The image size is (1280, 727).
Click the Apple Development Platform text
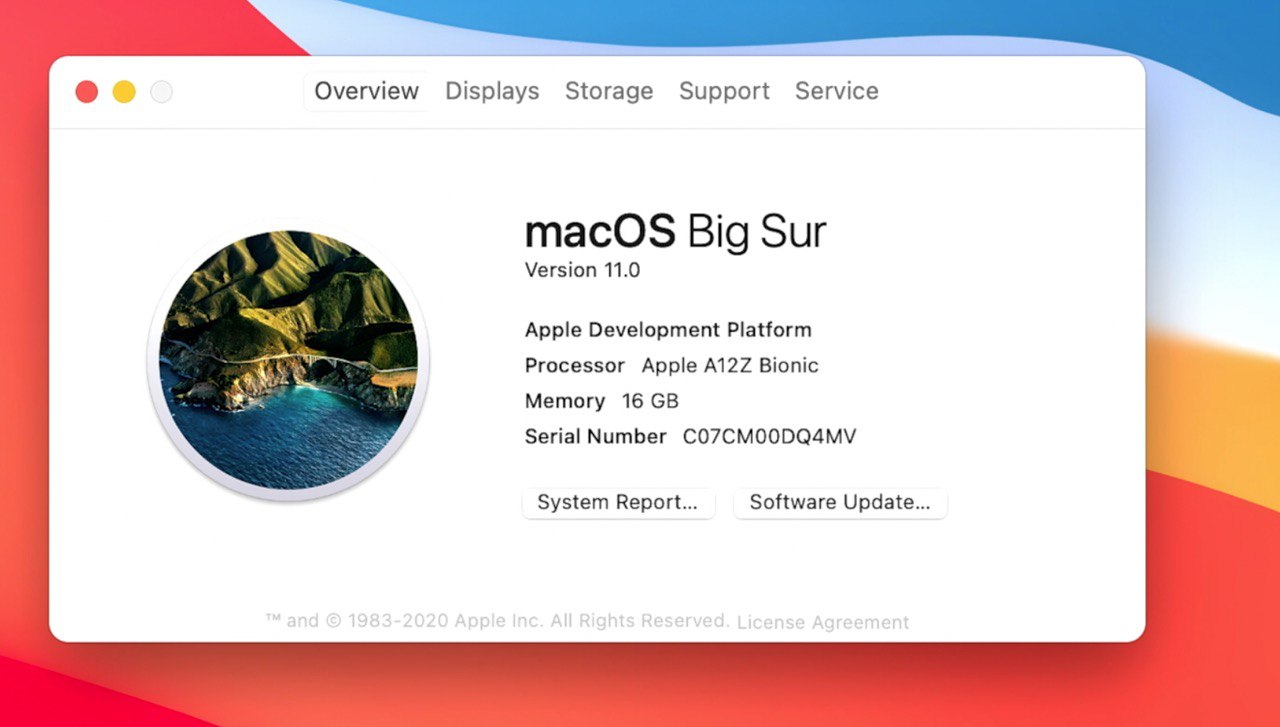pyautogui.click(x=668, y=330)
